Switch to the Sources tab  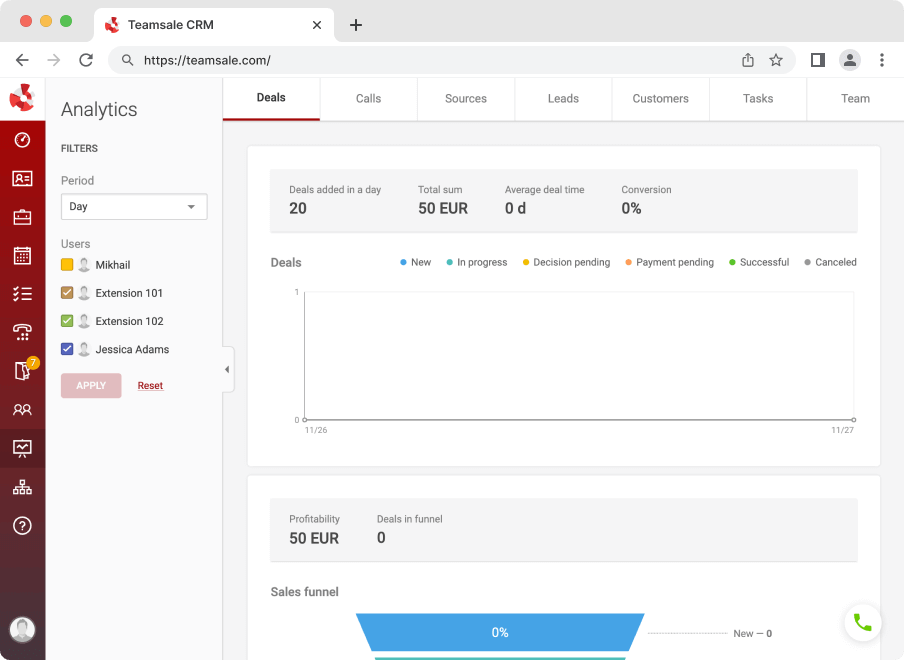click(466, 99)
